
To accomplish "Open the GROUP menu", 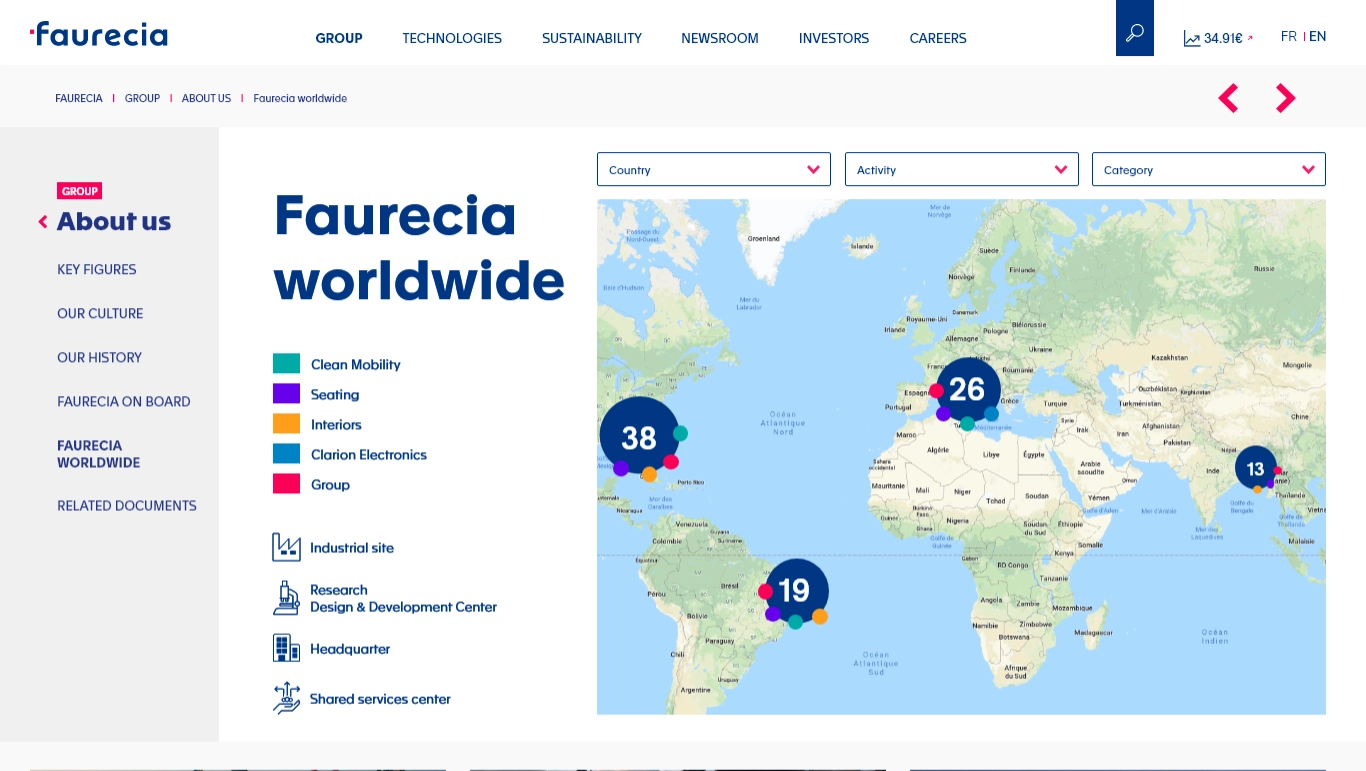I will pyautogui.click(x=339, y=38).
